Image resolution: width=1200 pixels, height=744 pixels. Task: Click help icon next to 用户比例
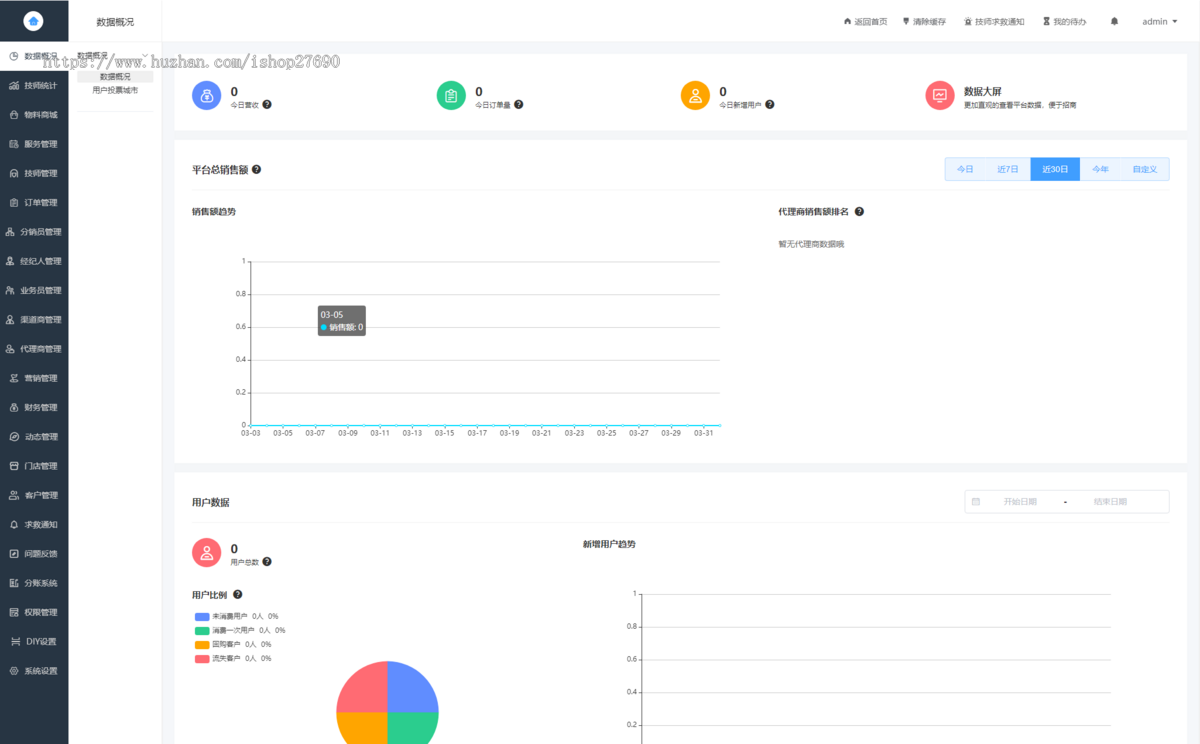237,595
